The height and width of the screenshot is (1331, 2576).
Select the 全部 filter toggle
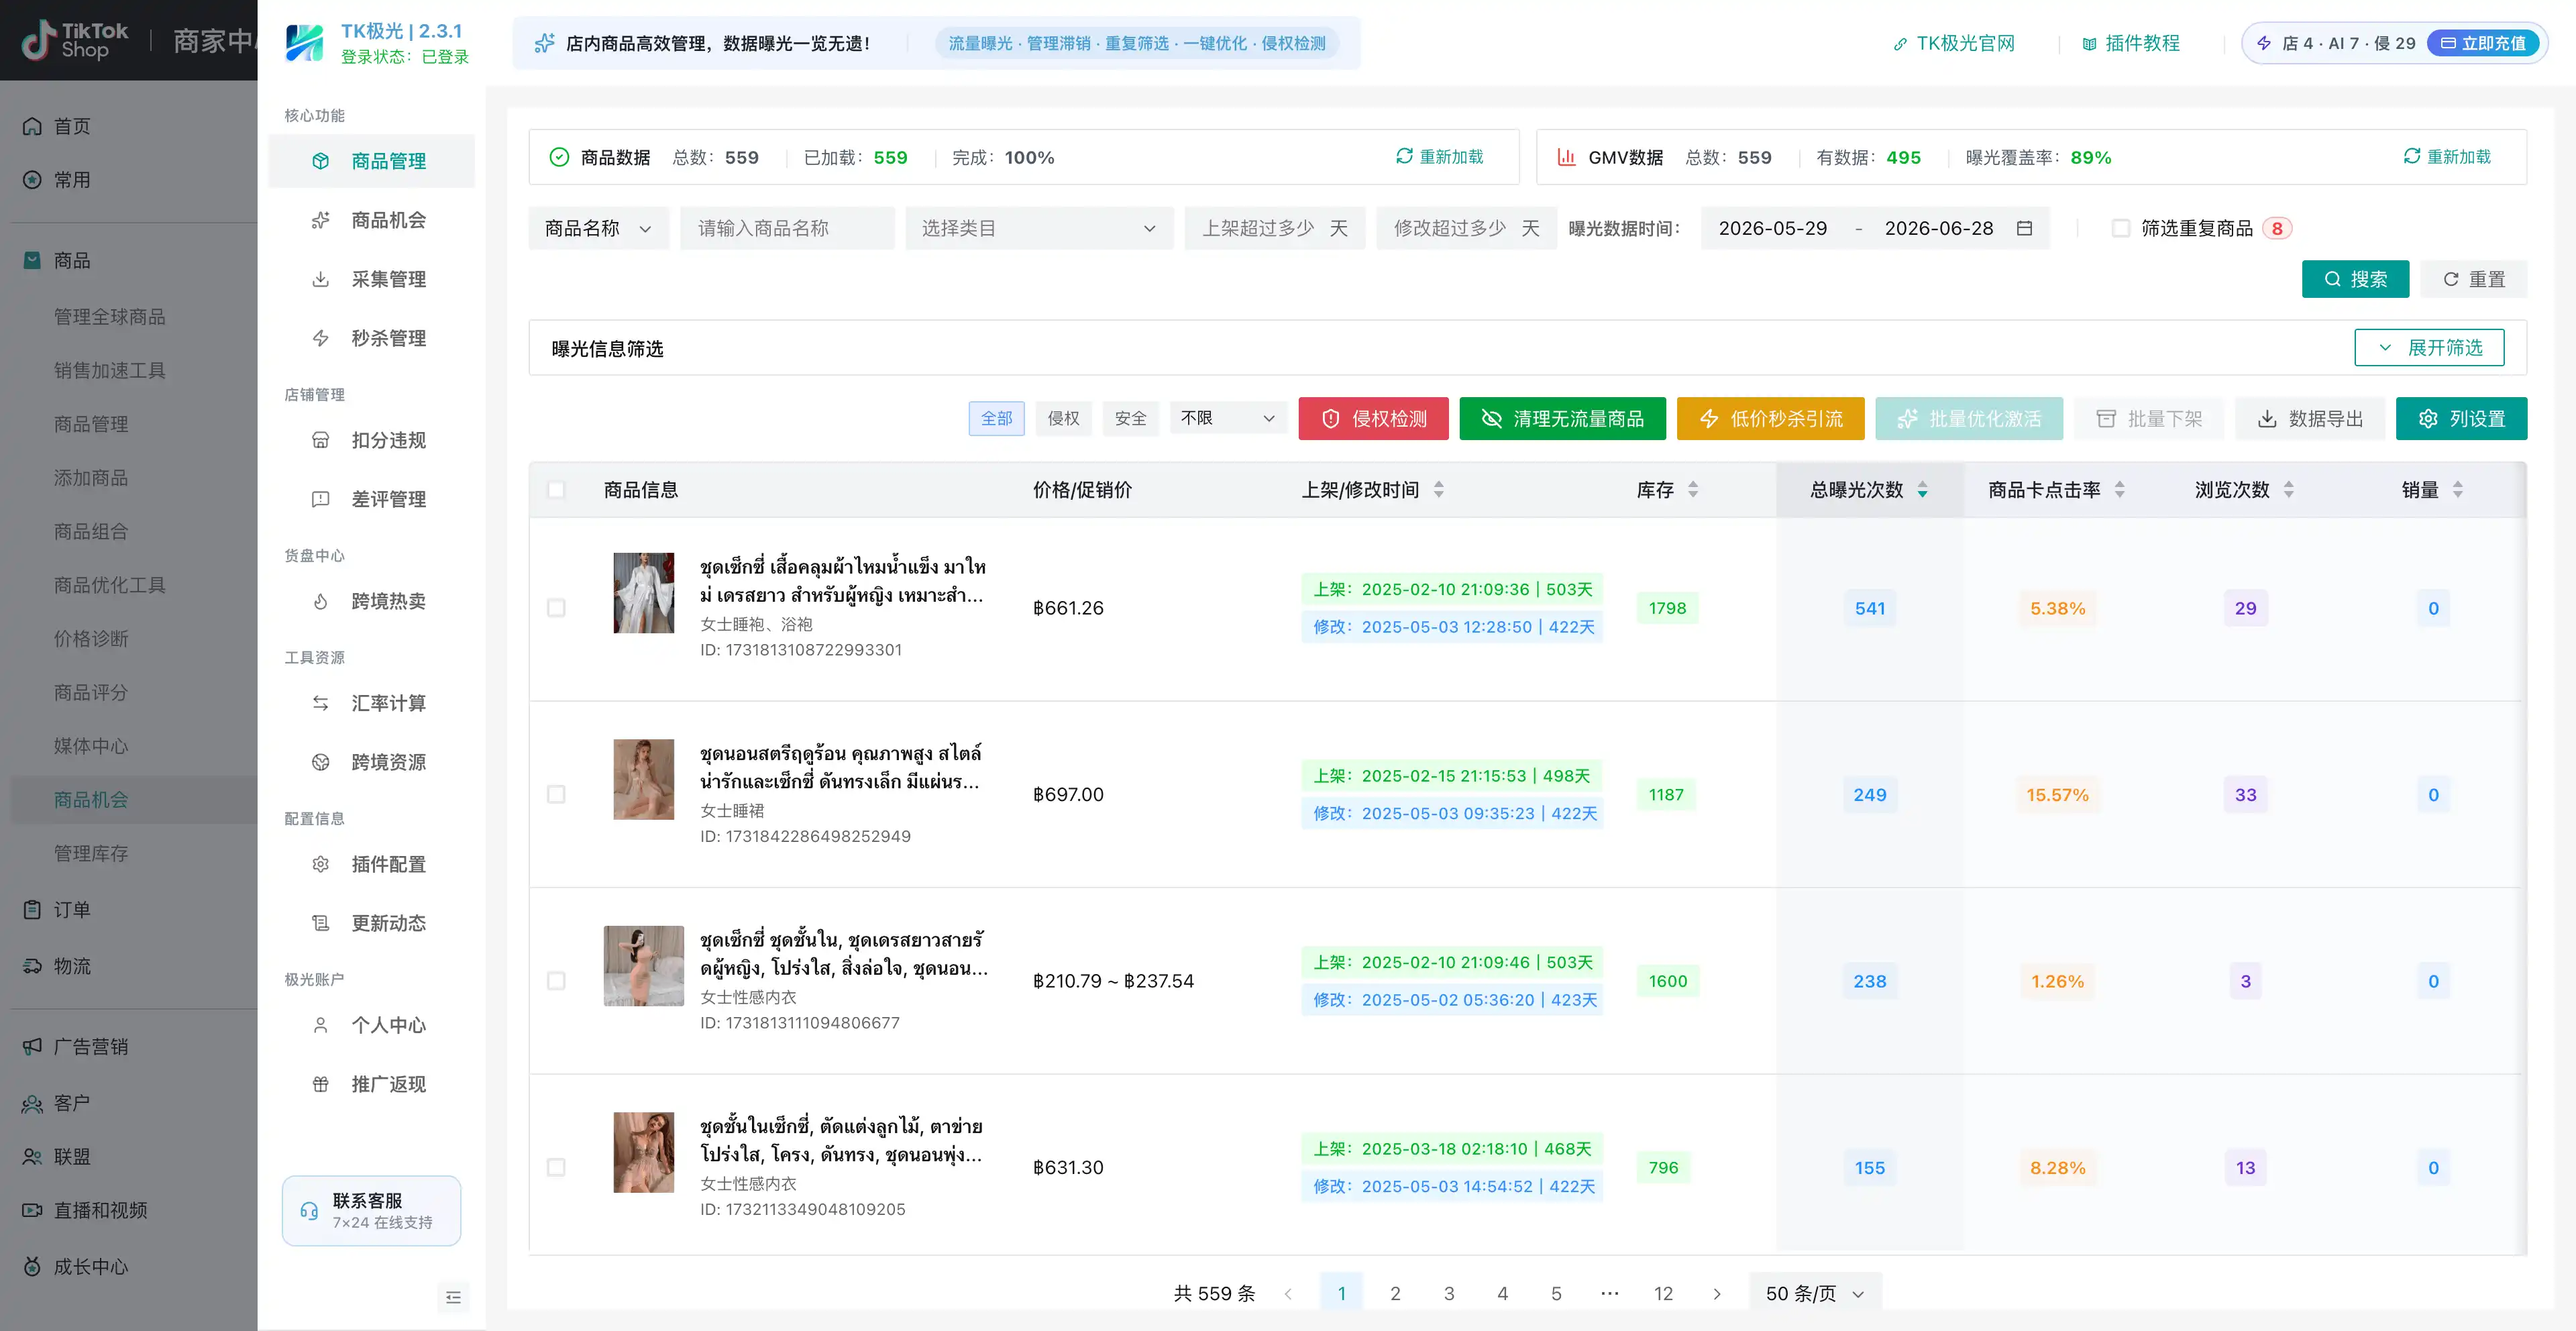pyautogui.click(x=996, y=418)
